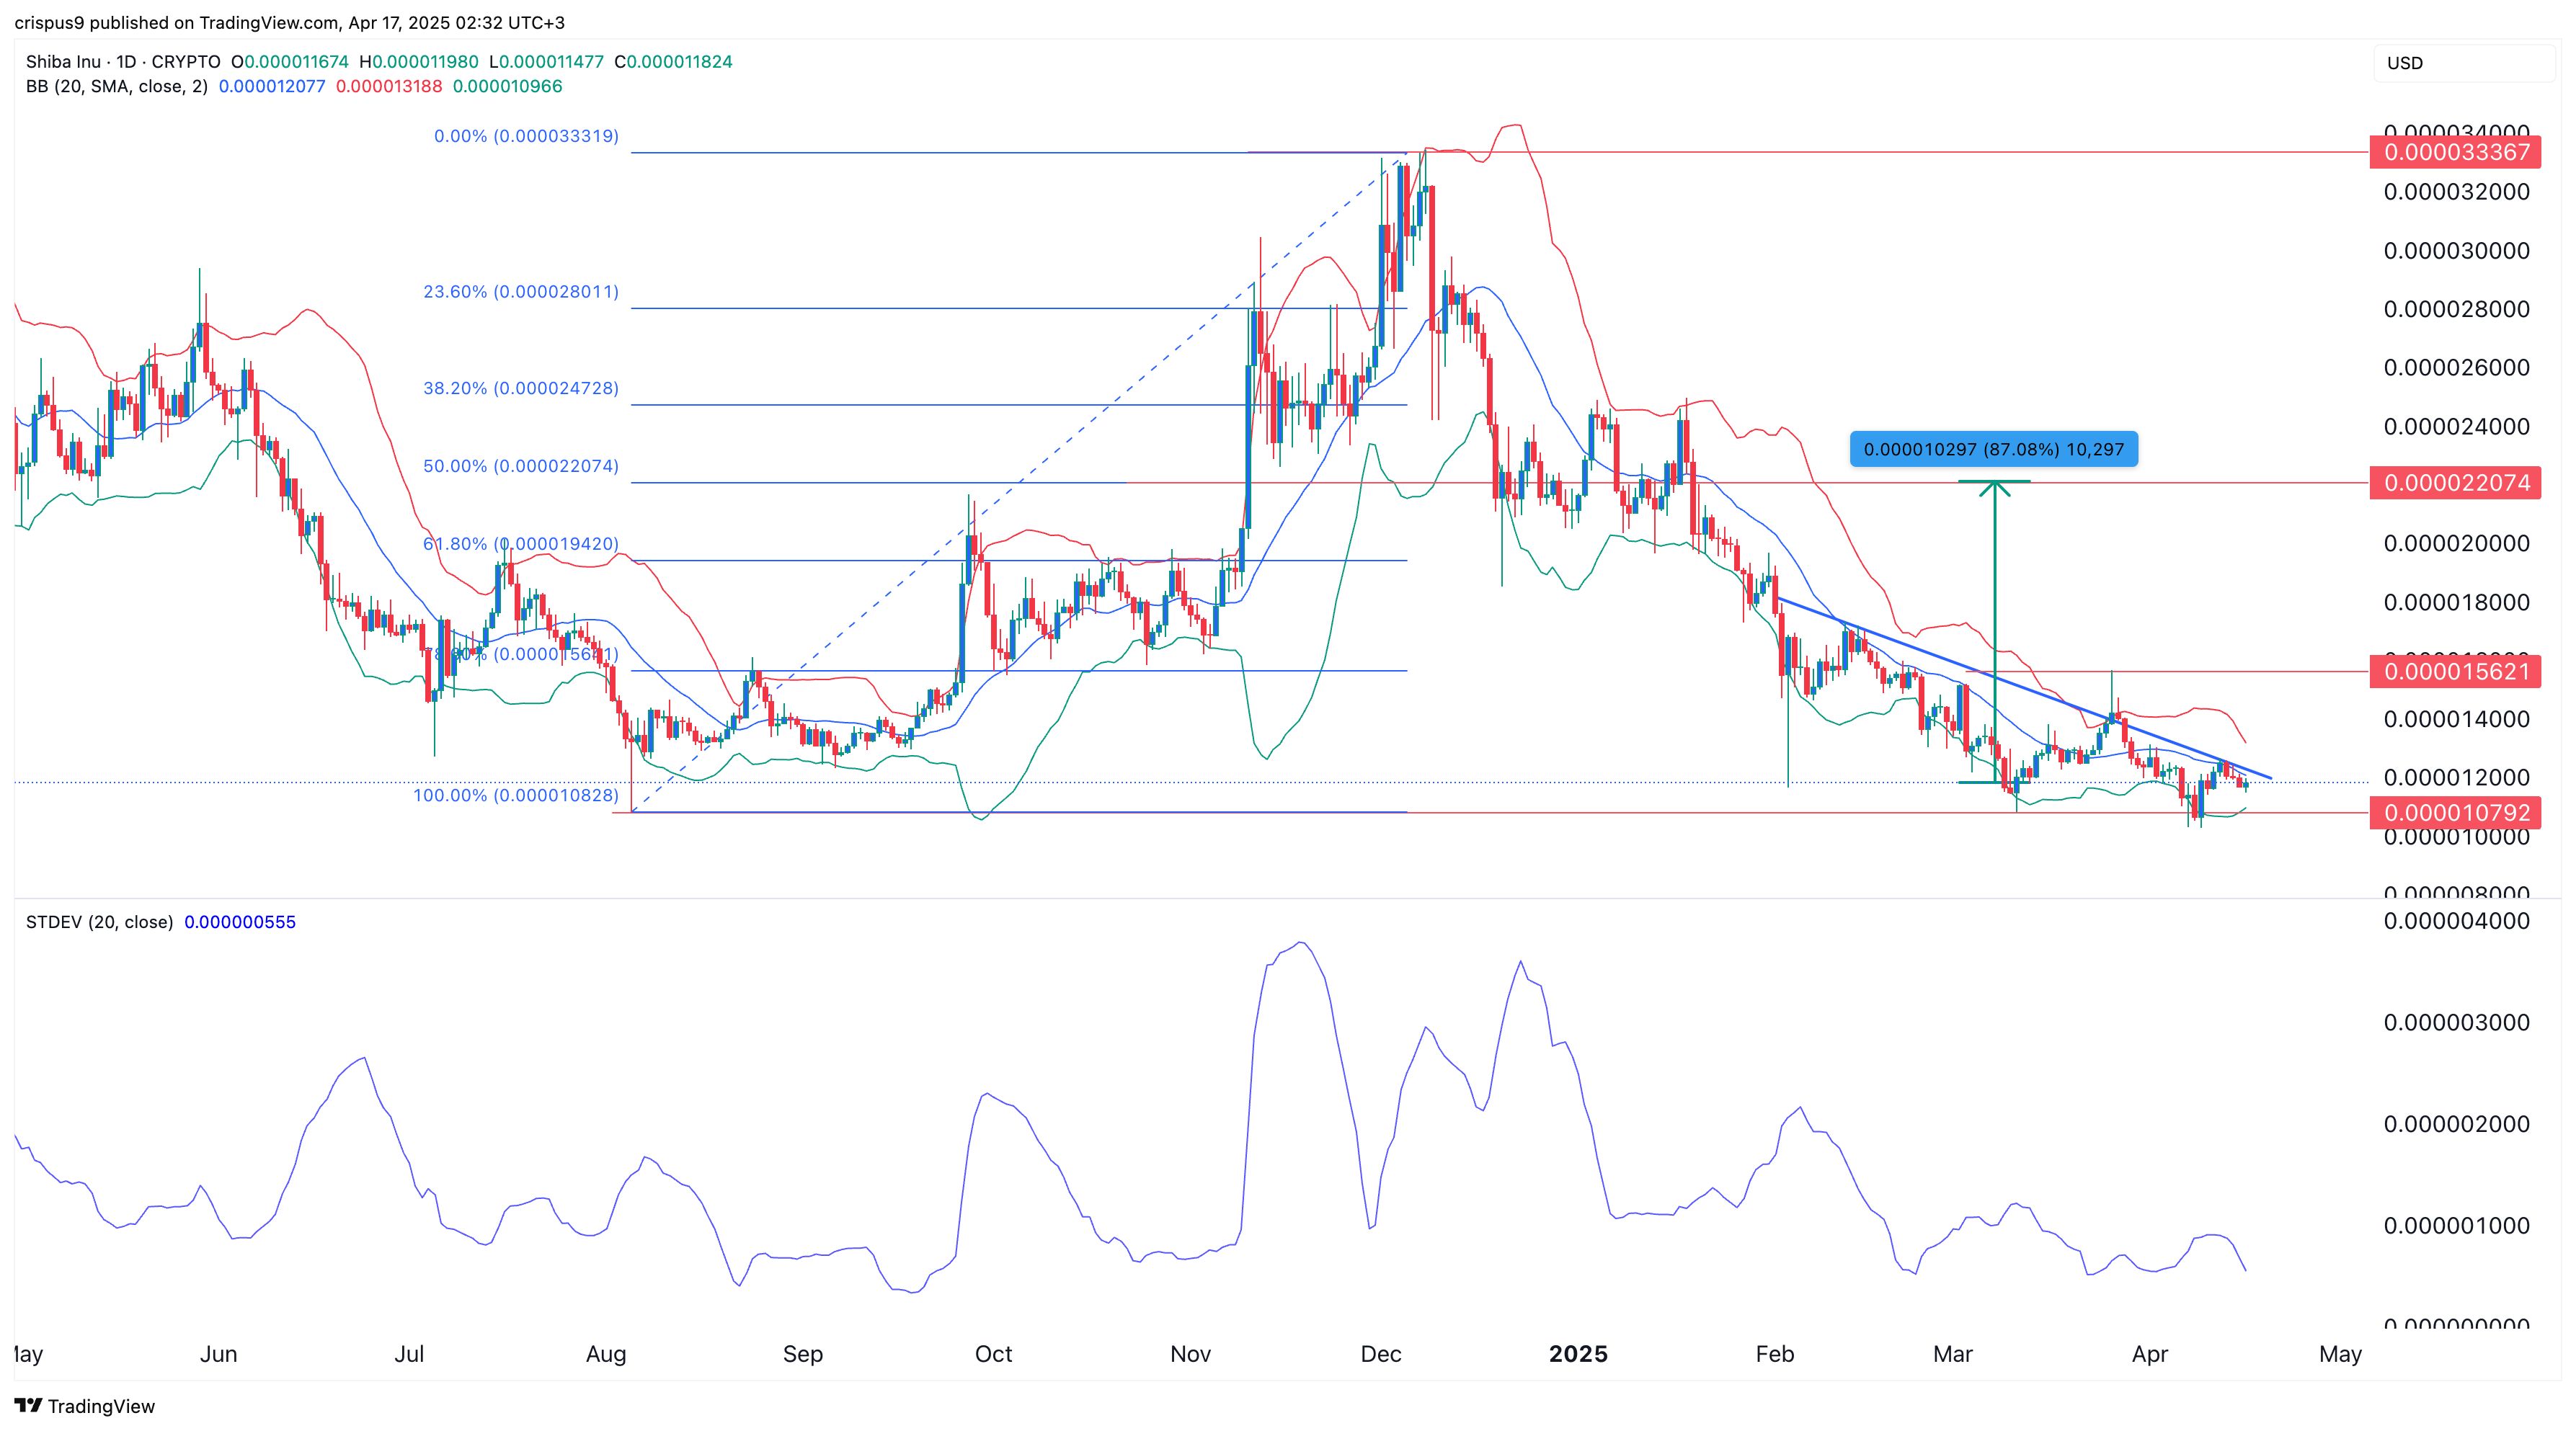This screenshot has height=1431, width=2576.
Task: Click the STDEV (20, close) indicator label
Action: [x=99, y=922]
